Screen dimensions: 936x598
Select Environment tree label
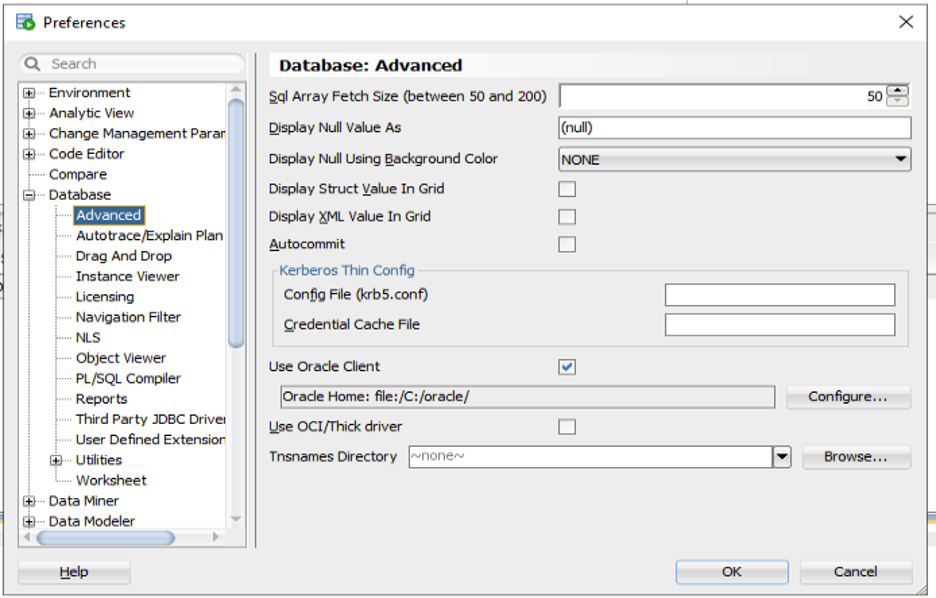click(90, 93)
